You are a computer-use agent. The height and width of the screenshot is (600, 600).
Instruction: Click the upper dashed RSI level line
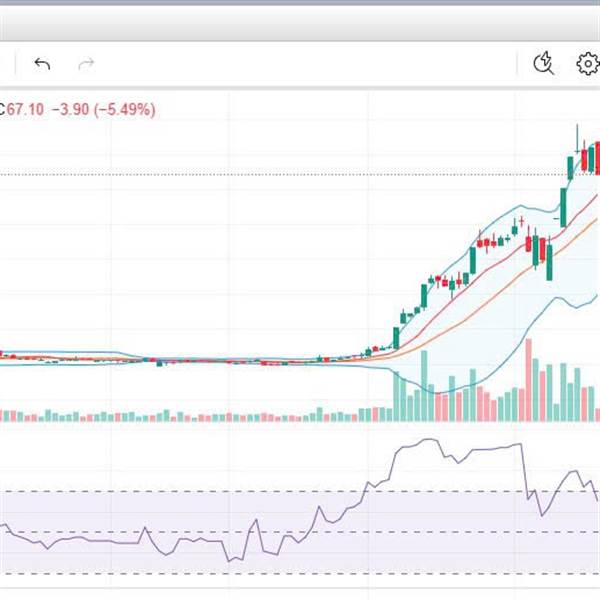(x=300, y=491)
